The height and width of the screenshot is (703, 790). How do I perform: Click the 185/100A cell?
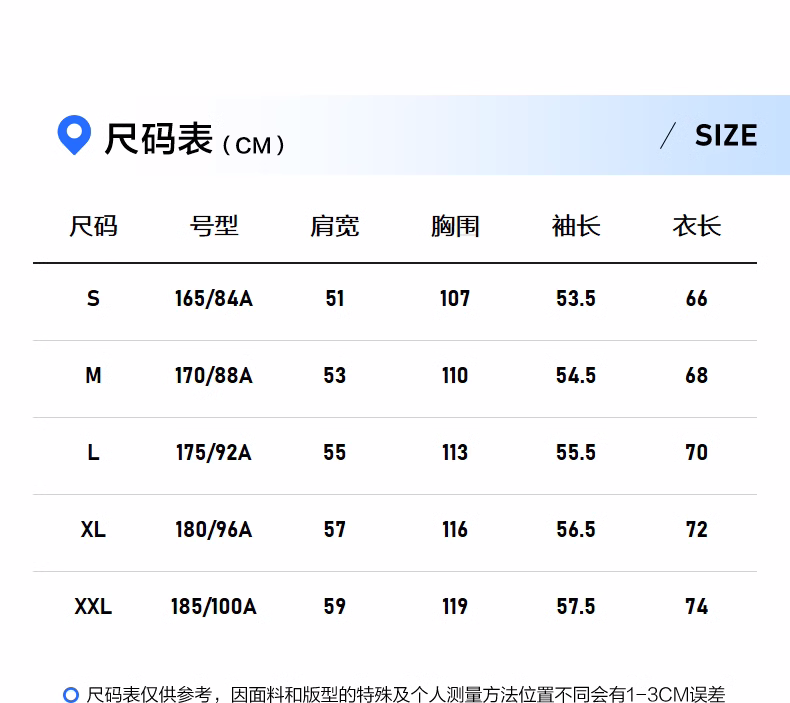(x=214, y=606)
